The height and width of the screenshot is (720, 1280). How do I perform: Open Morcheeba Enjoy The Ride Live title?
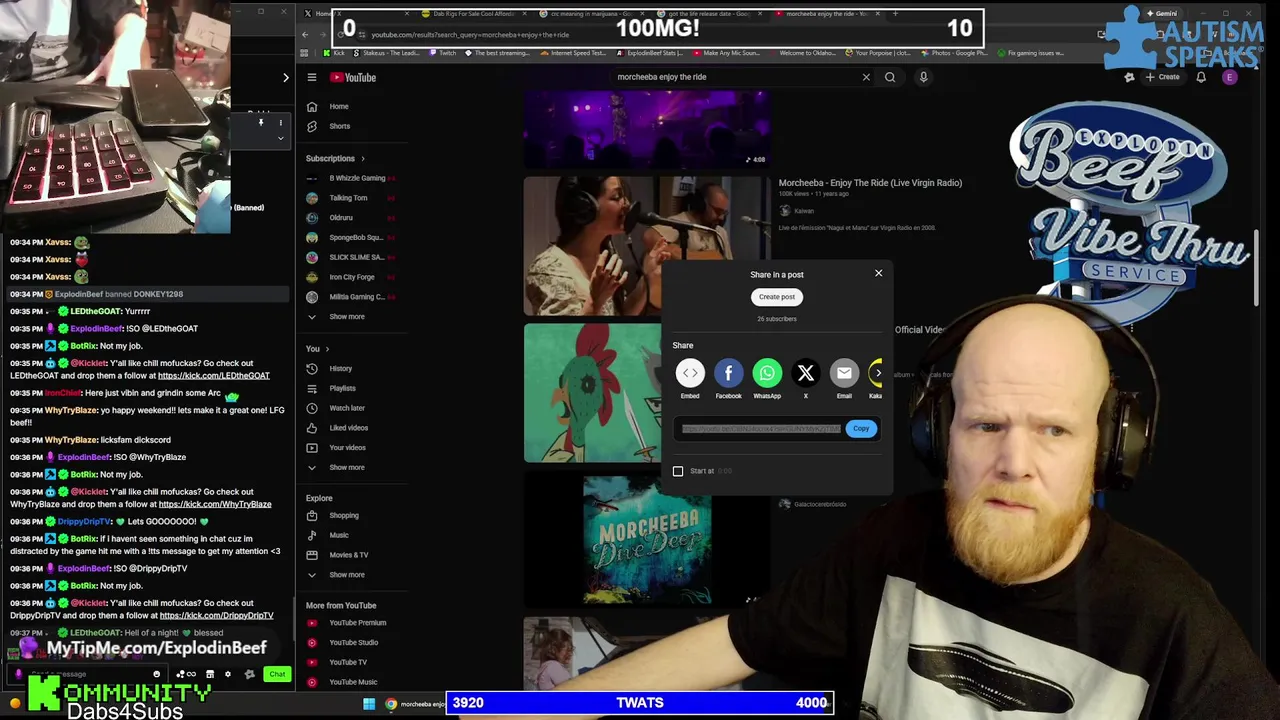[x=870, y=183]
